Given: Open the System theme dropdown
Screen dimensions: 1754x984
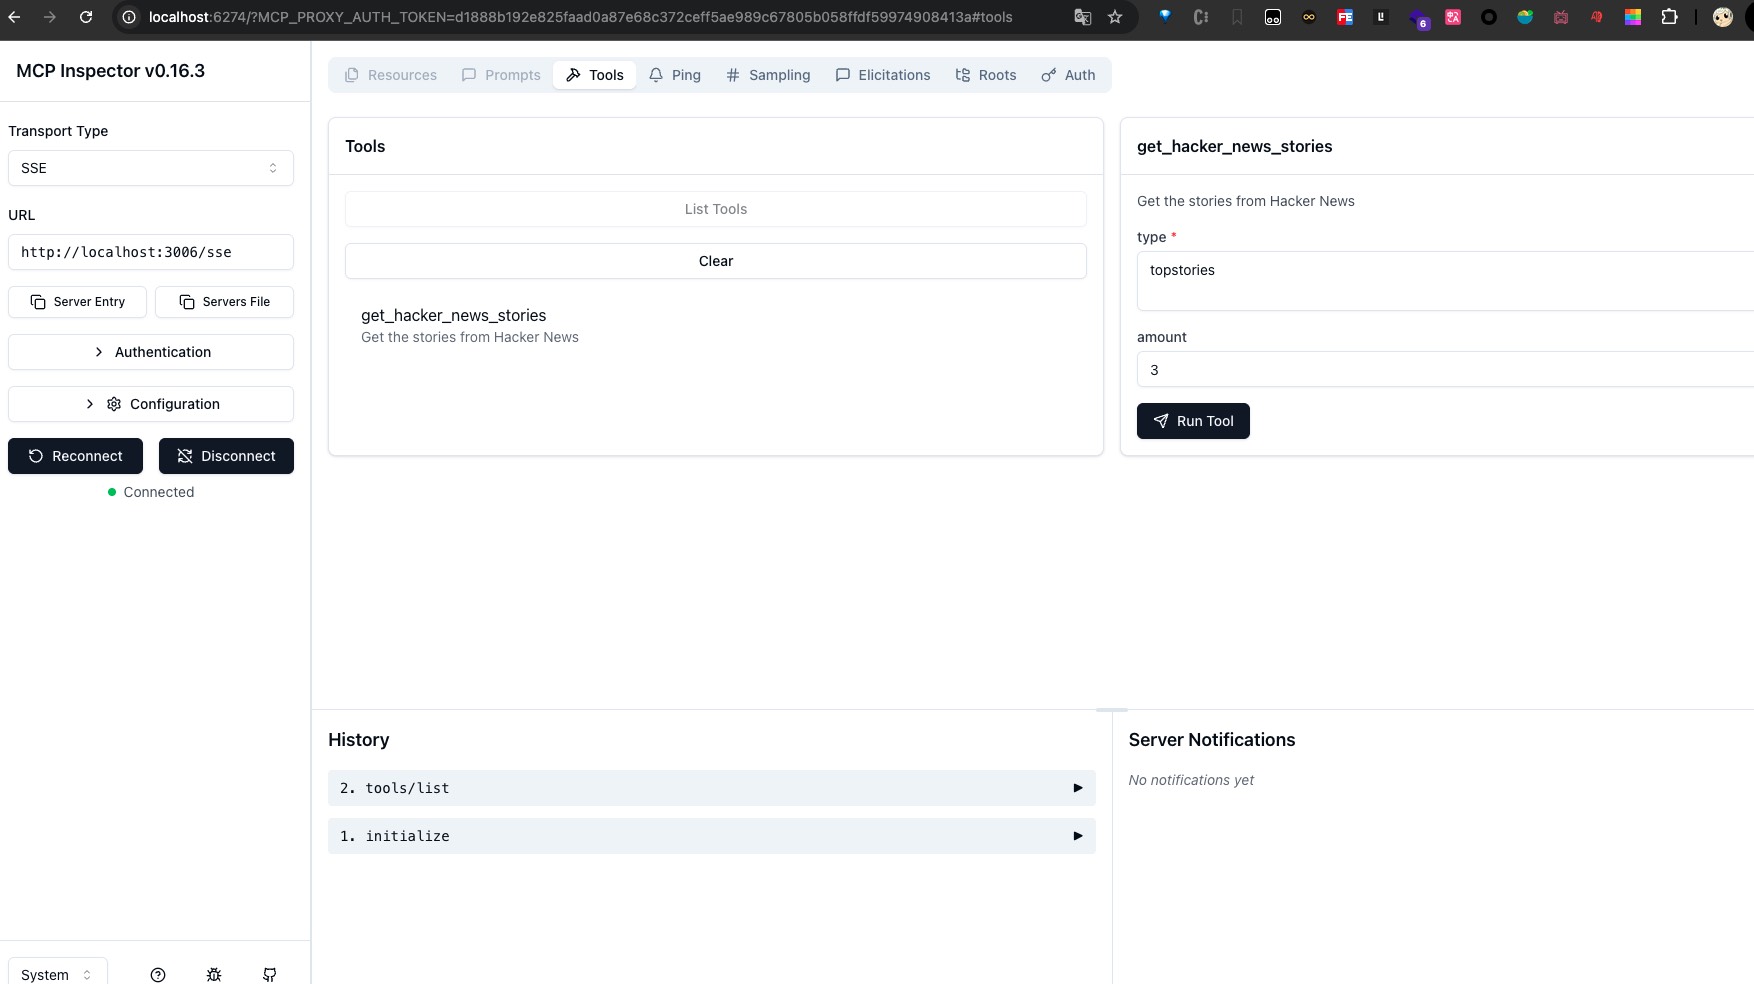Looking at the screenshot, I should click(57, 974).
